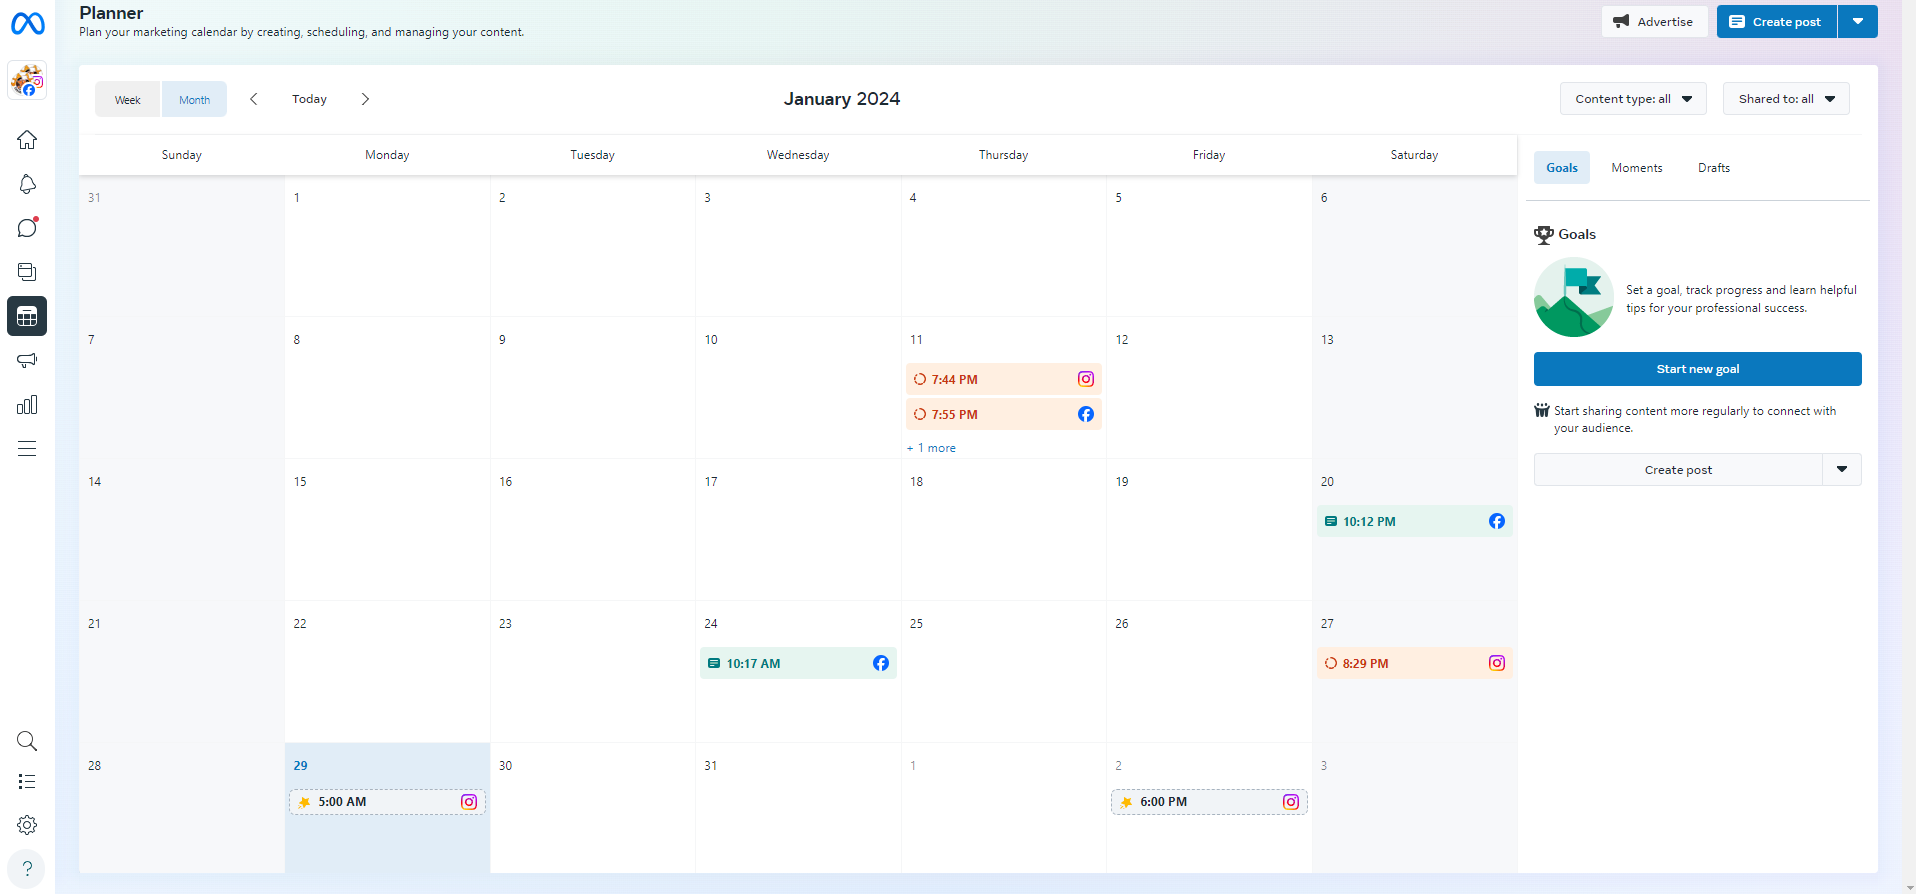Open All tools hamburger menu icon

click(x=27, y=448)
